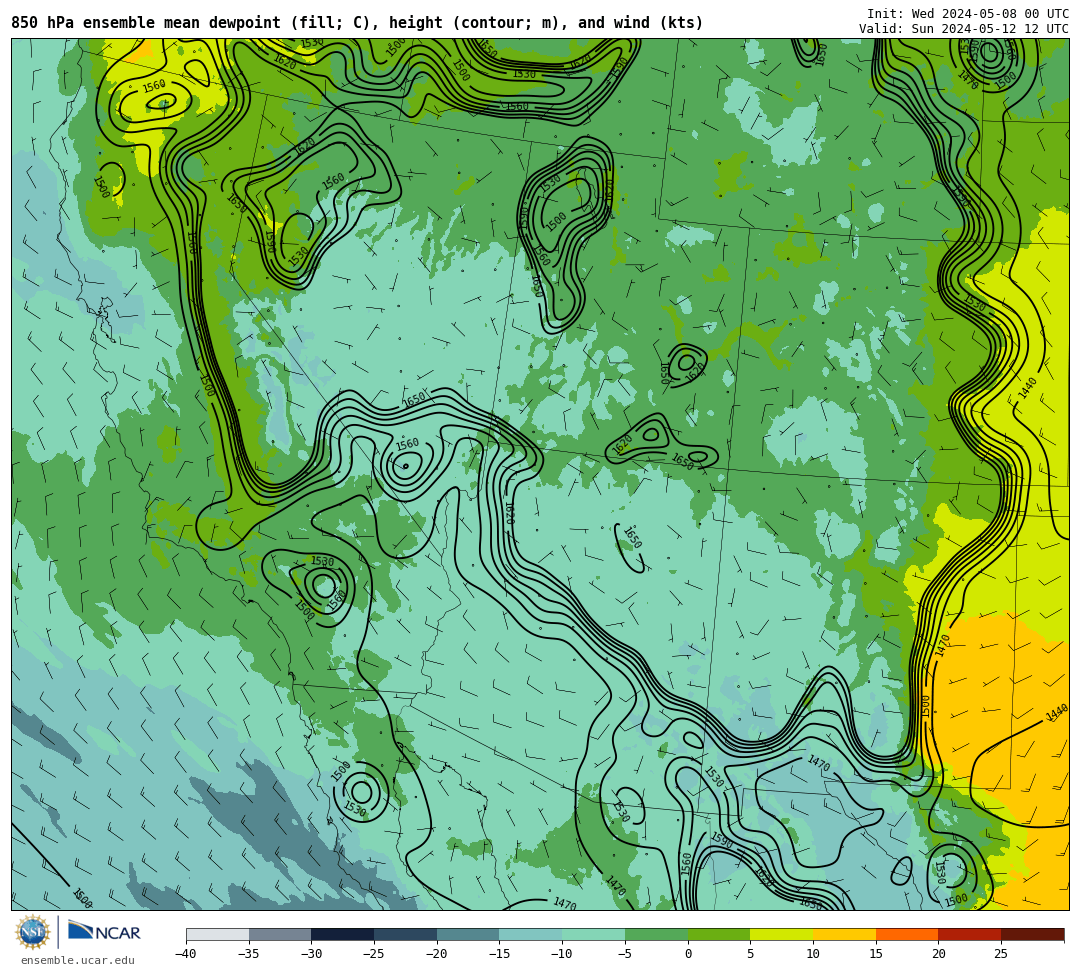
Task: Select the Valid: Sun 2024-05-12 12 UTC text
Action: [x=964, y=28]
